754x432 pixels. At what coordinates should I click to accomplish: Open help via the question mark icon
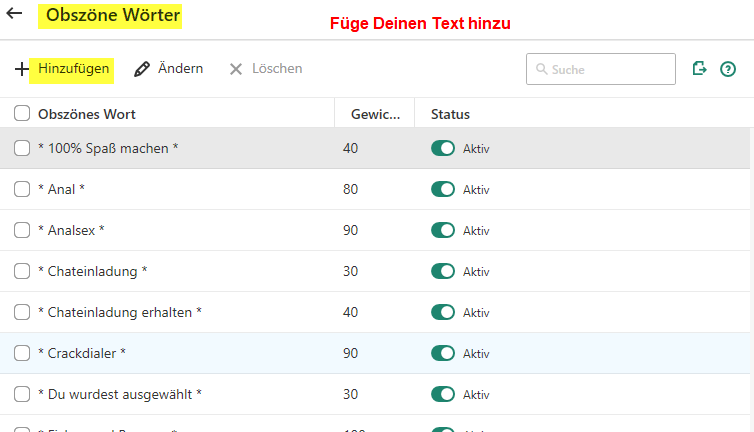pyautogui.click(x=728, y=69)
